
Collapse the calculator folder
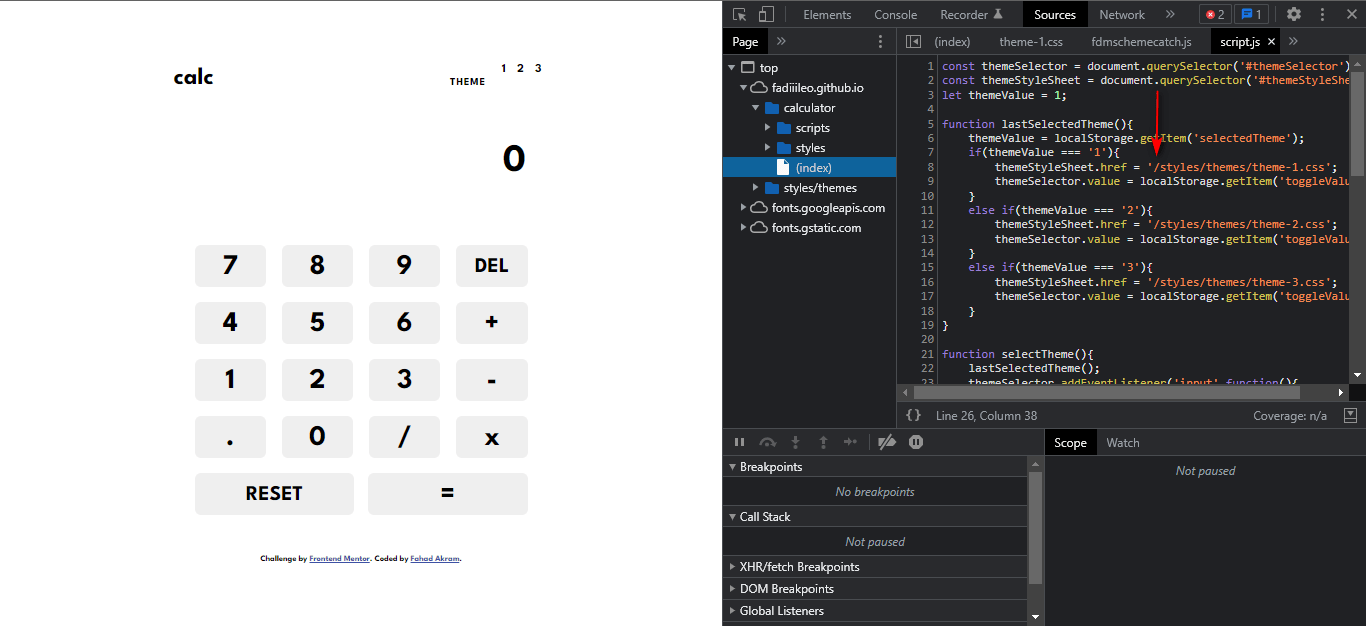point(756,108)
